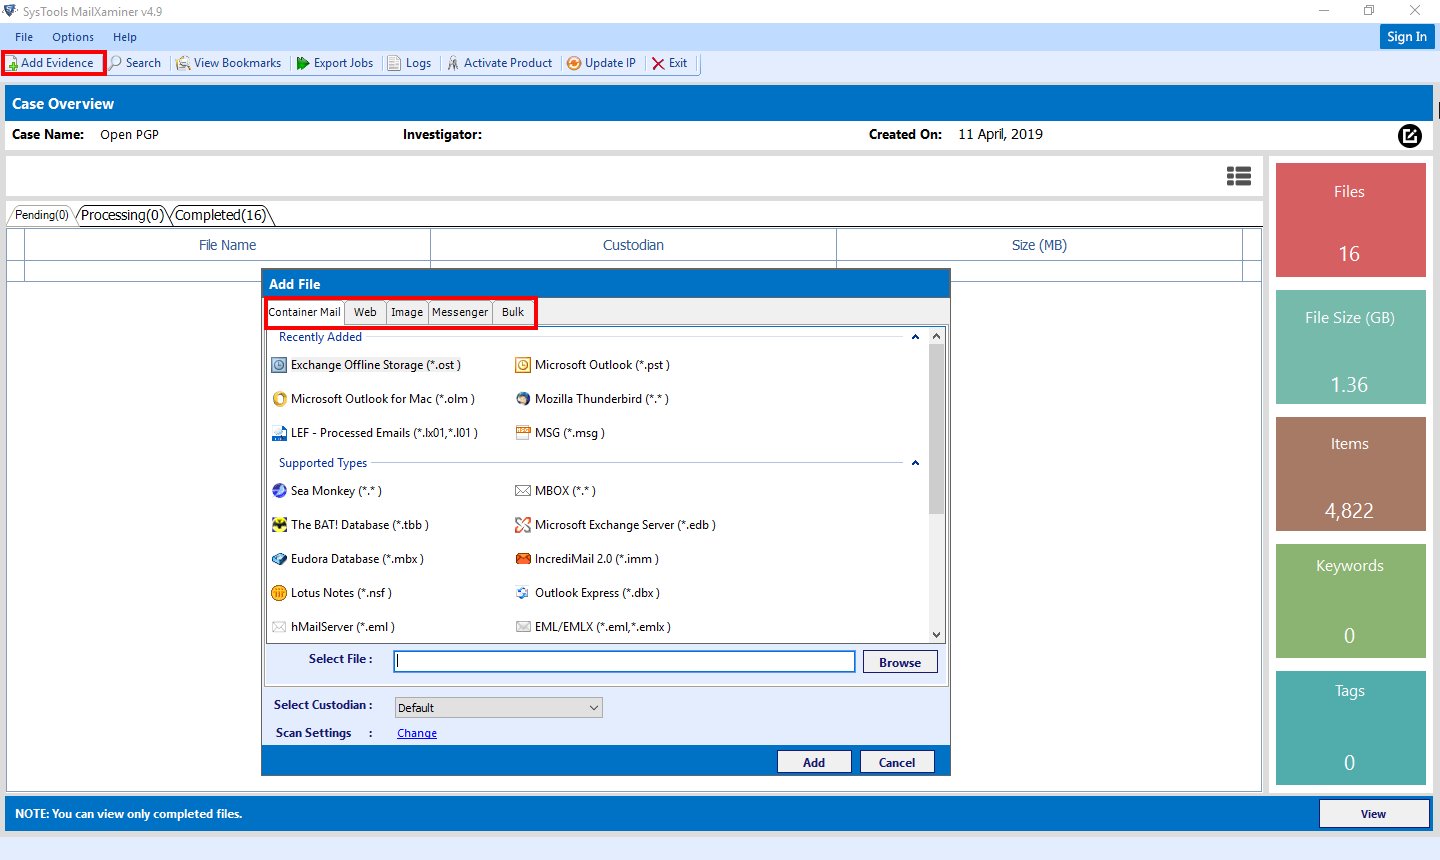The height and width of the screenshot is (860, 1440).
Task: Click the Size (MB) column header
Action: click(x=1039, y=245)
